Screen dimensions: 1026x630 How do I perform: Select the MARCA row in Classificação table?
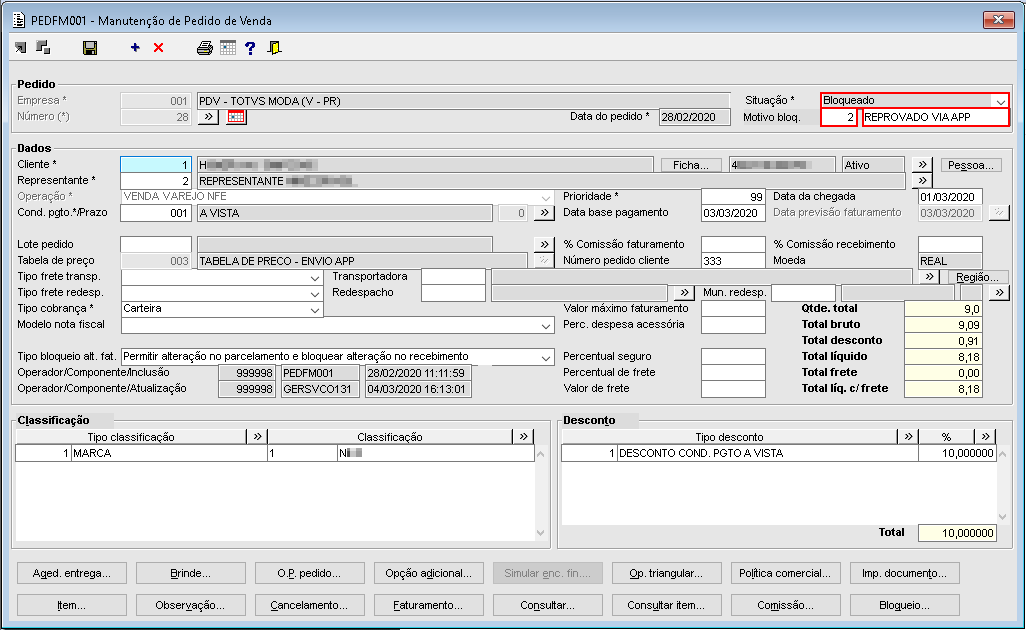[275, 453]
